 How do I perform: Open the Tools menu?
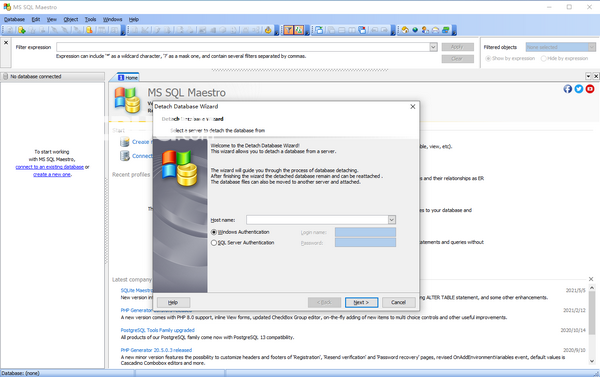90,19
